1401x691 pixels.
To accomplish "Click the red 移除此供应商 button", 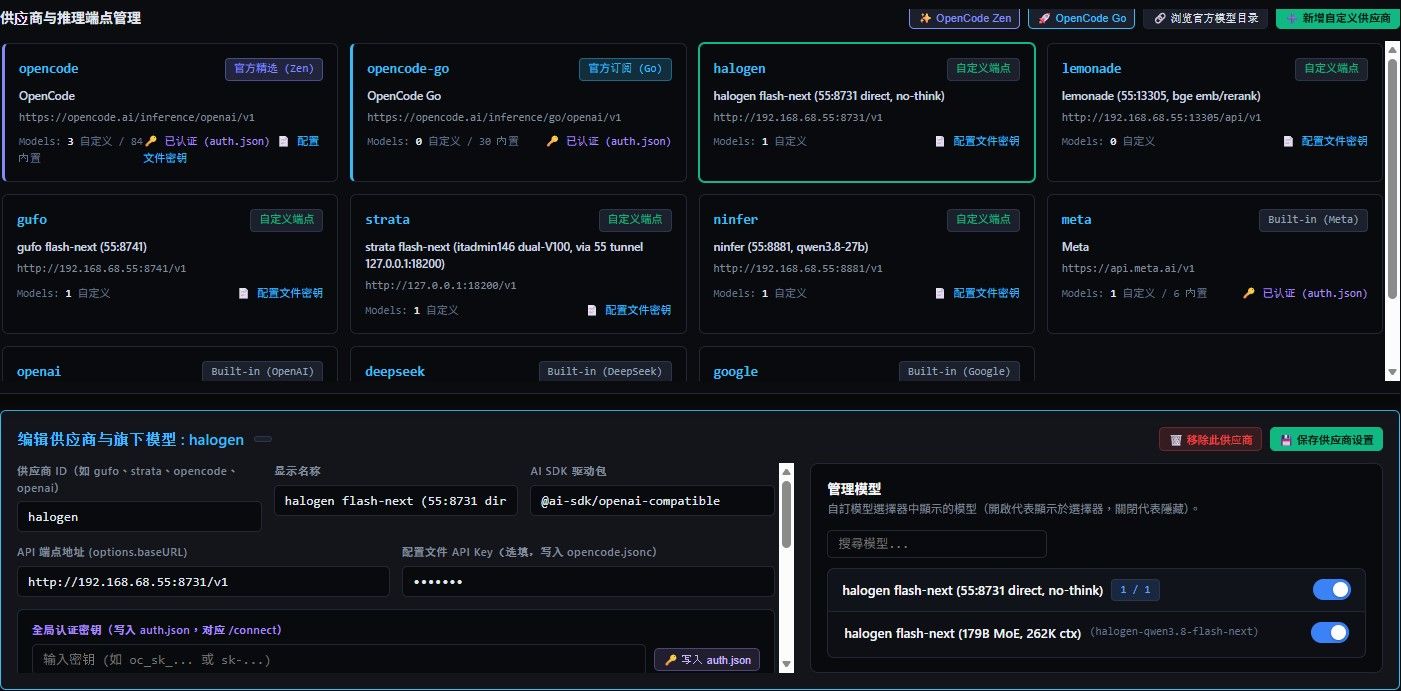I will 1211,439.
